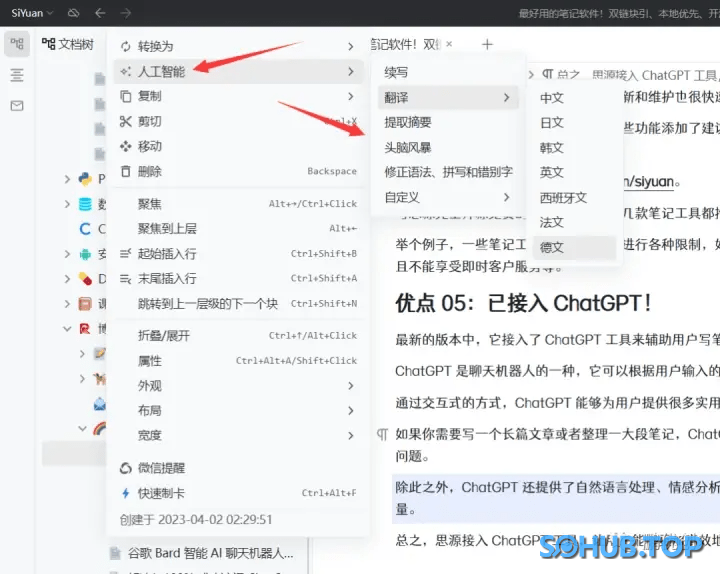This screenshot has height=574, width=720.
Task: Select 聚焦到上层 menu entry
Action: [237, 228]
